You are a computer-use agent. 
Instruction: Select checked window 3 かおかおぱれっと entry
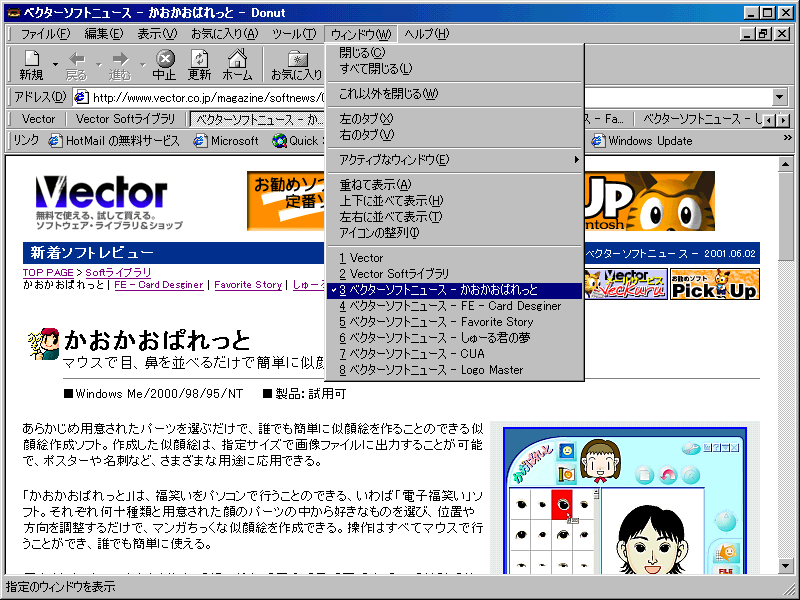pyautogui.click(x=455, y=290)
